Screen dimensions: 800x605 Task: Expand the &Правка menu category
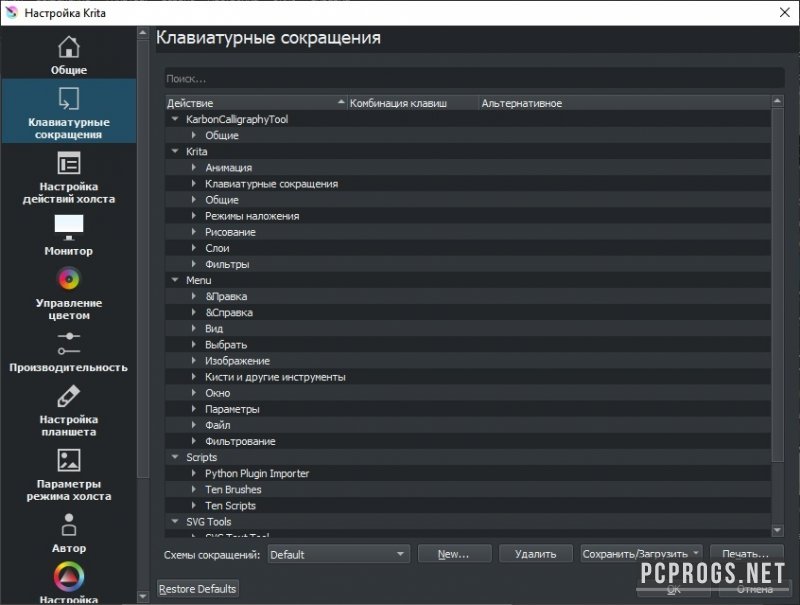click(193, 296)
